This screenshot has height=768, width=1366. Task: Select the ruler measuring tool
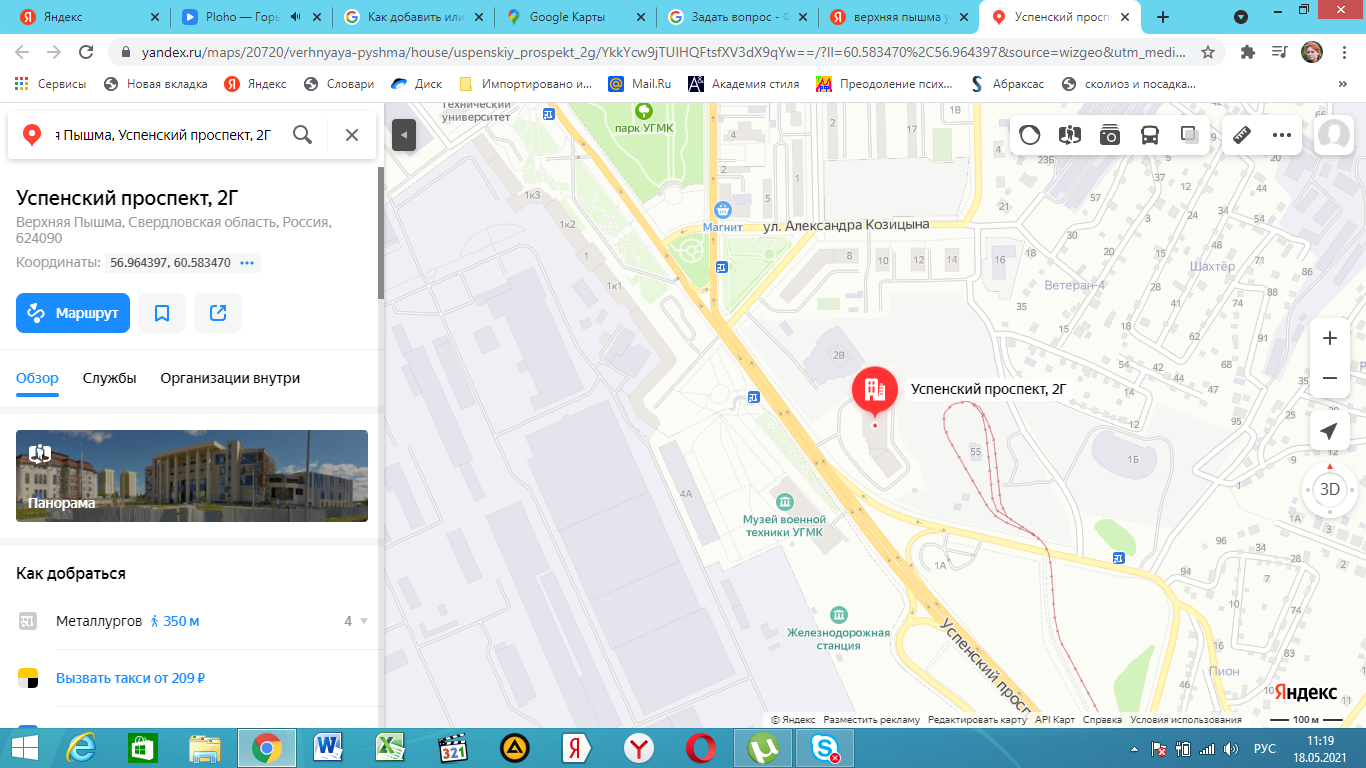pos(1242,135)
